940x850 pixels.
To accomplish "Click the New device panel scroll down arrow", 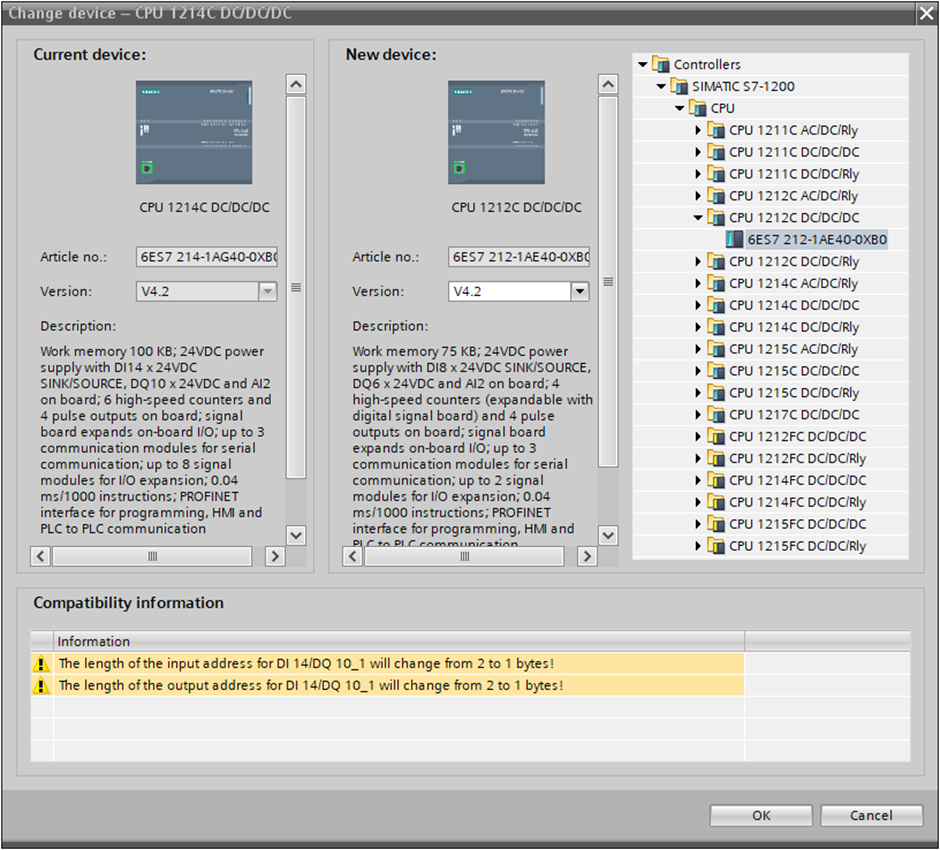I will point(608,535).
